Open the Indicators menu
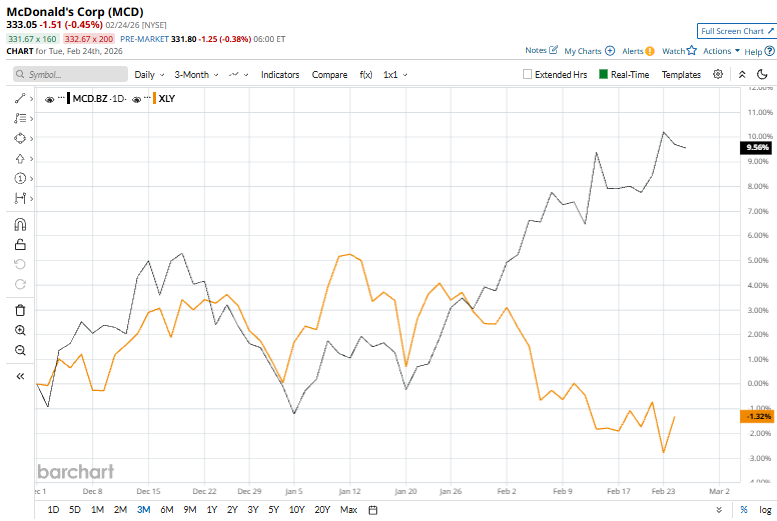777x521 pixels. (x=280, y=74)
